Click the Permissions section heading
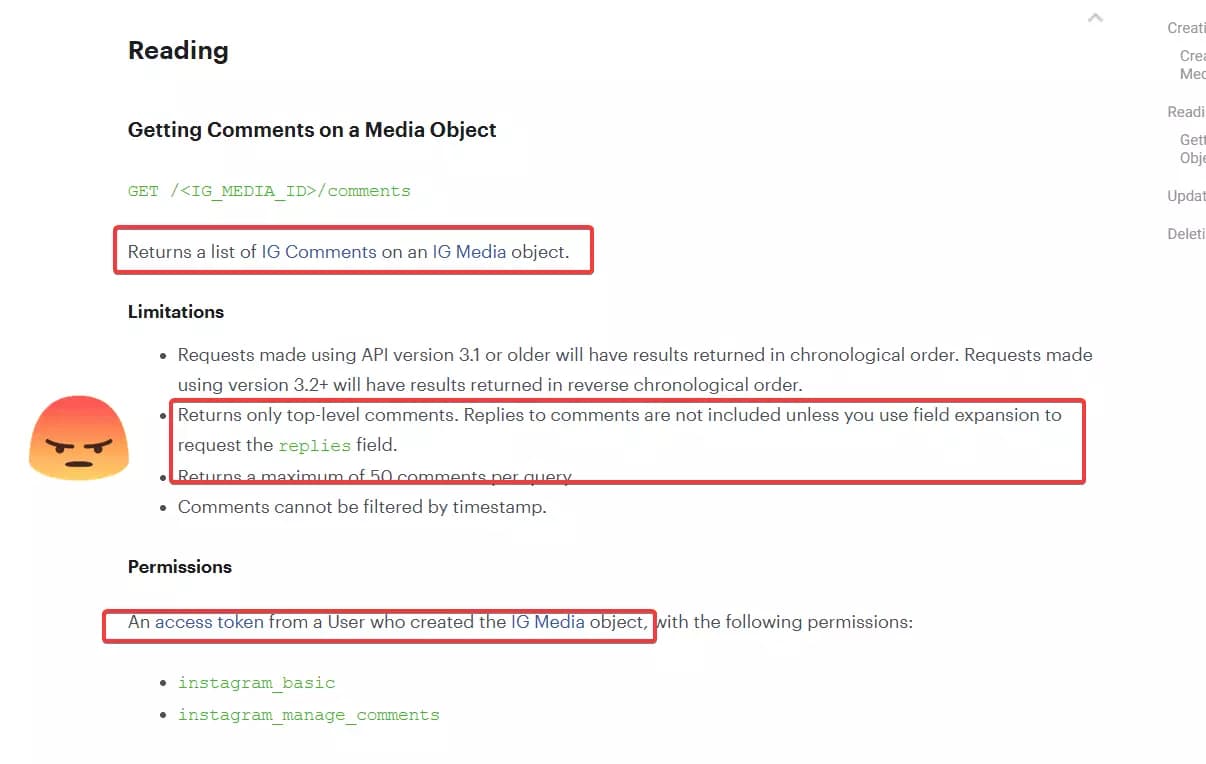1206x764 pixels. click(x=179, y=566)
